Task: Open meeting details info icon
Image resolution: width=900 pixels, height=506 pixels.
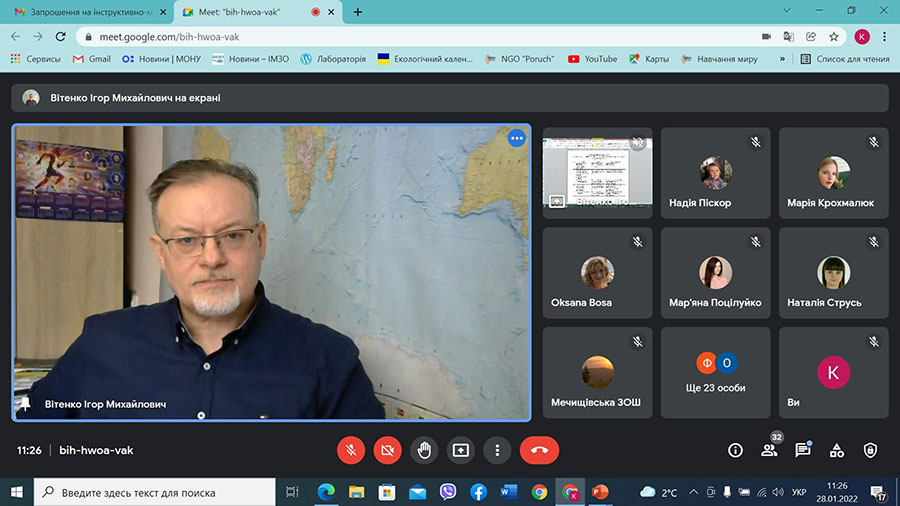Action: [735, 450]
